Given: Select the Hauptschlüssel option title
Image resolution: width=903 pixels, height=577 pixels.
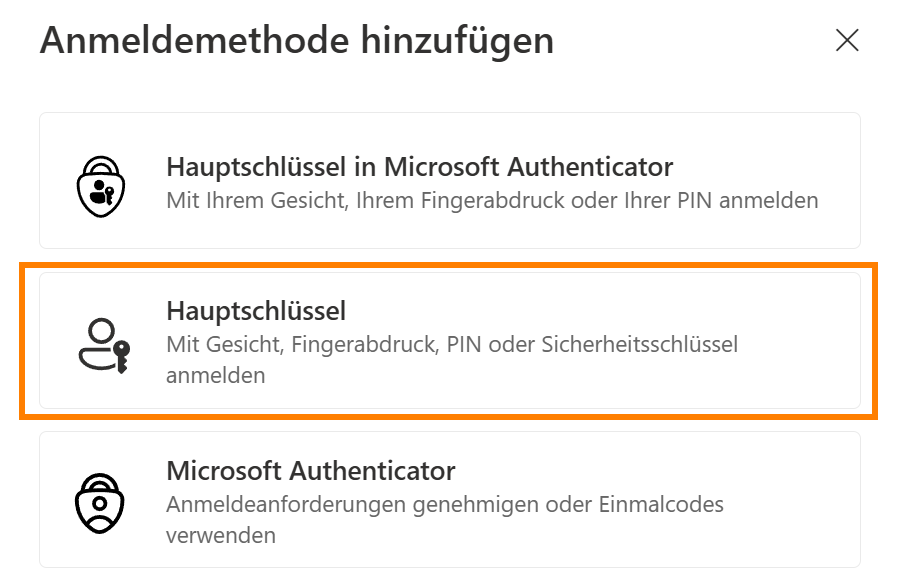Looking at the screenshot, I should (256, 311).
